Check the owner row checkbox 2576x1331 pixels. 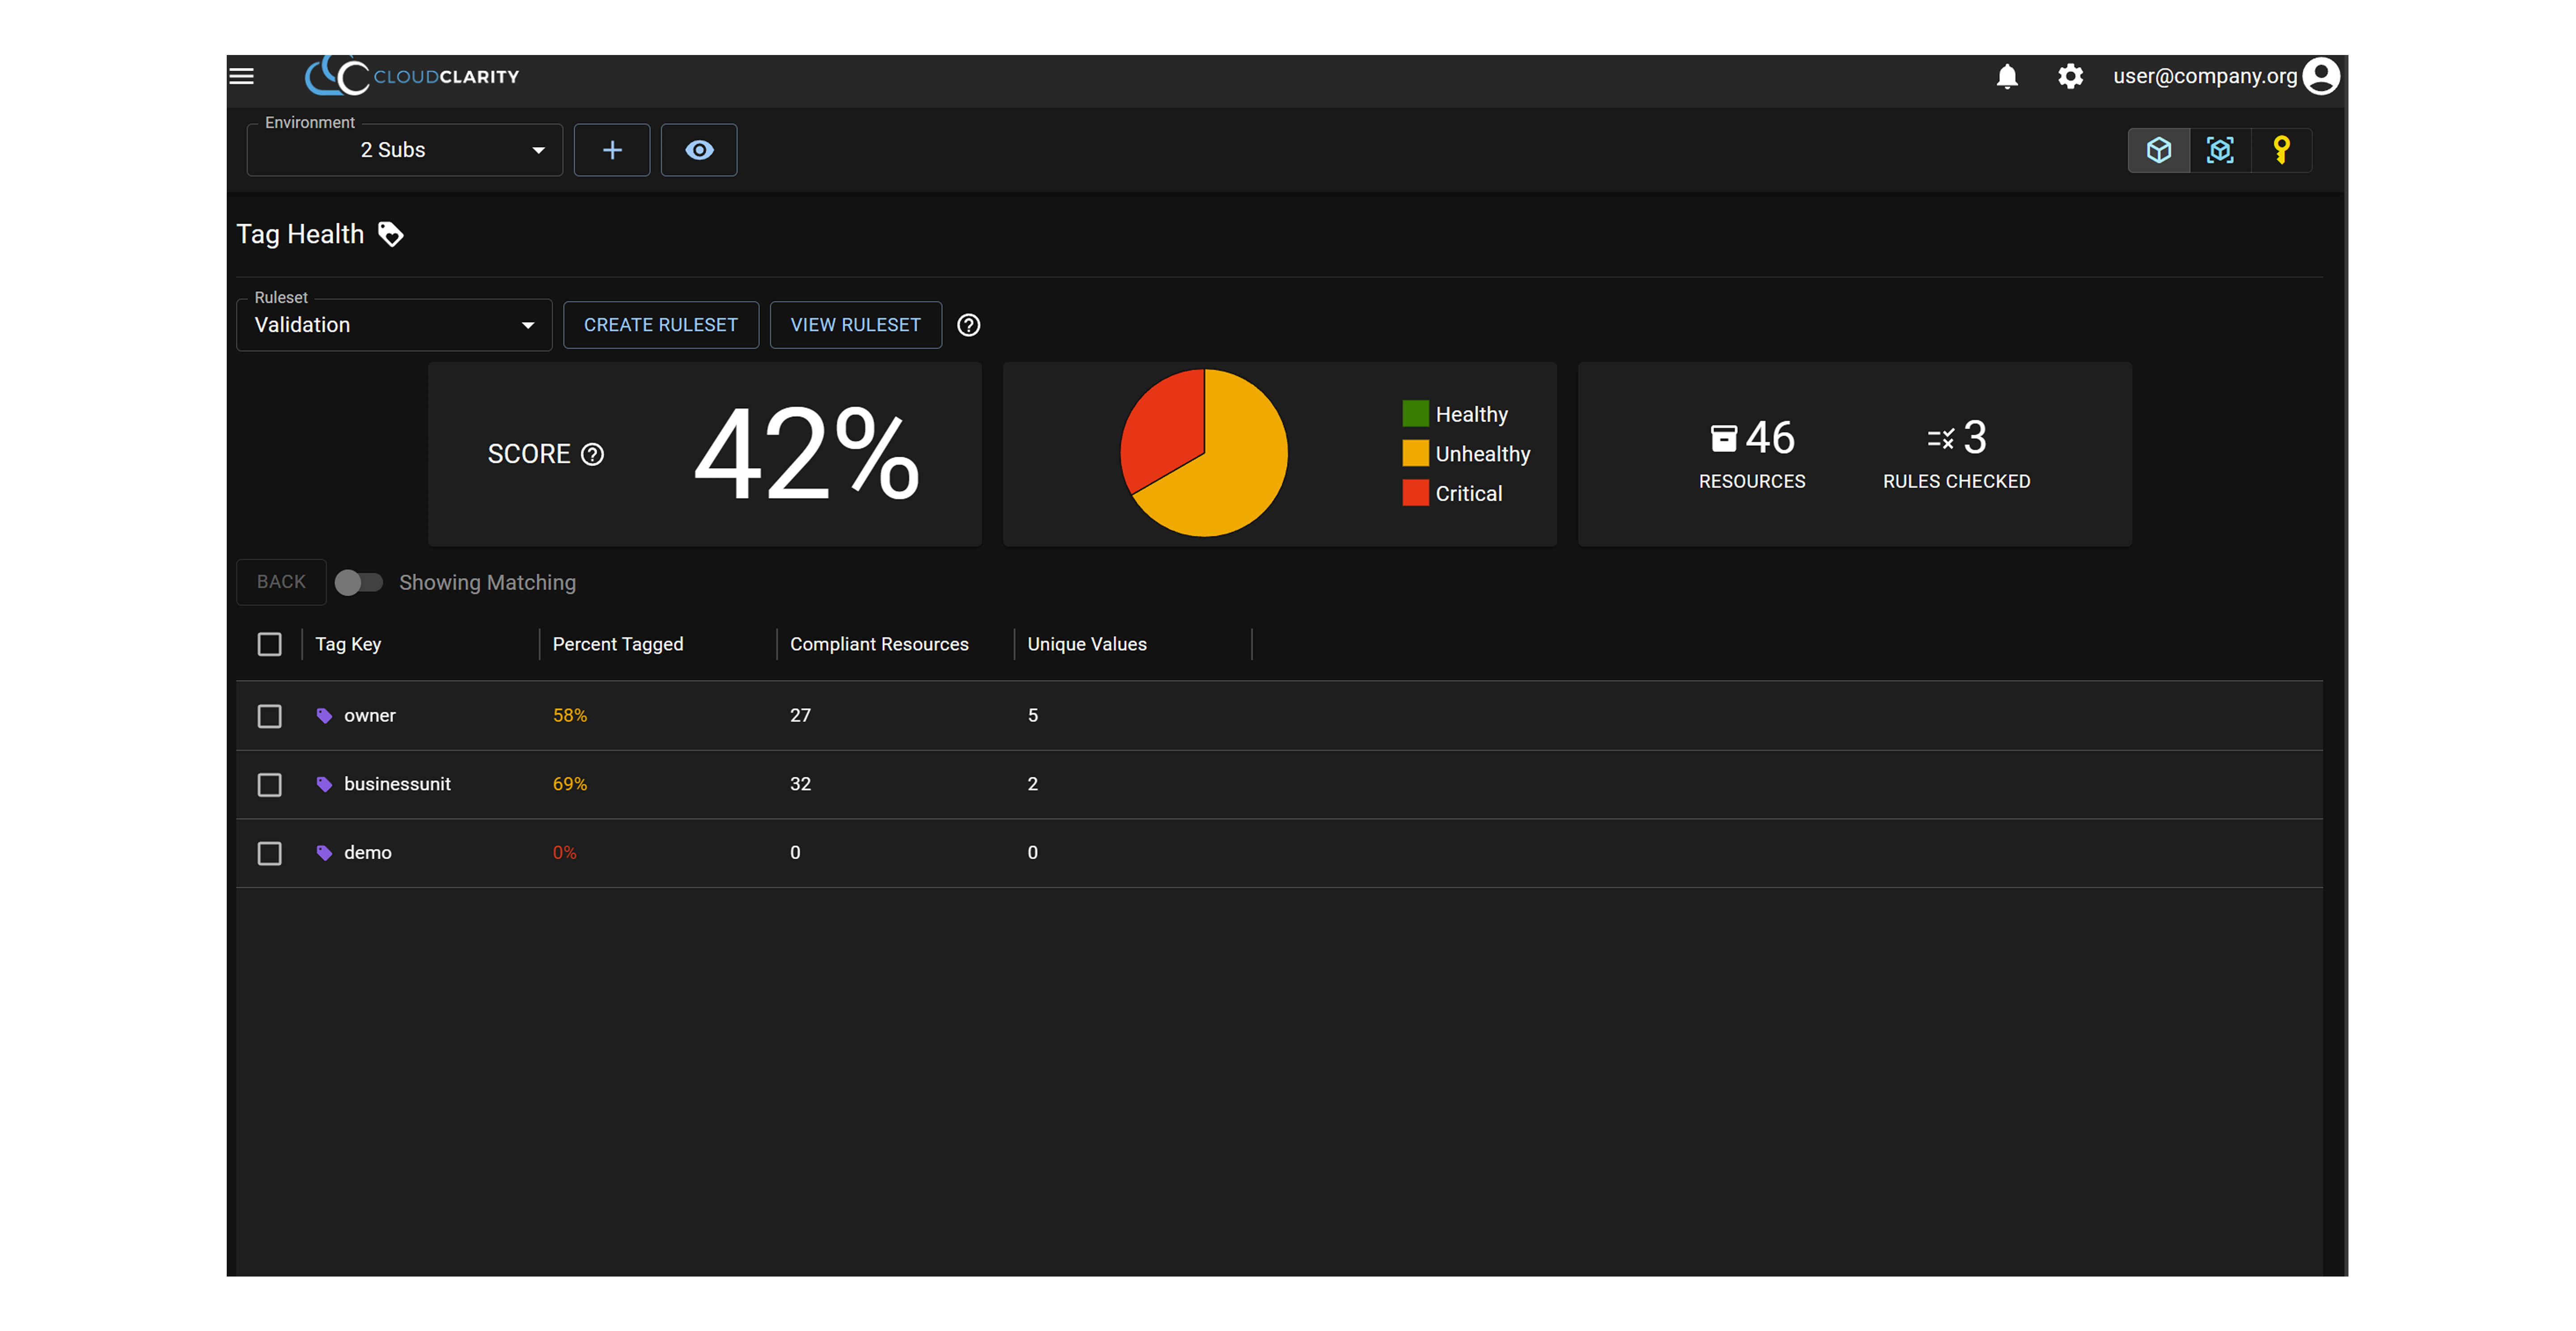coord(269,716)
